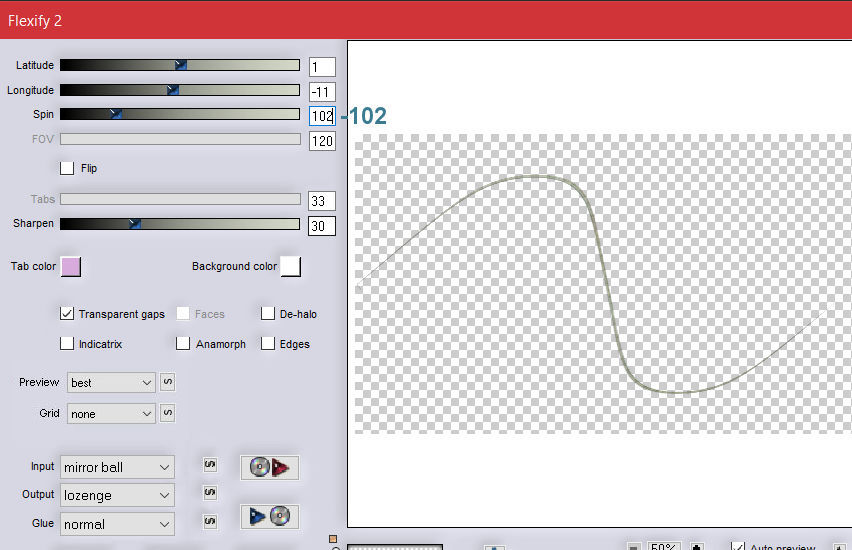Click the Spin value field showing 102
Screen dimensions: 852x550
point(322,116)
